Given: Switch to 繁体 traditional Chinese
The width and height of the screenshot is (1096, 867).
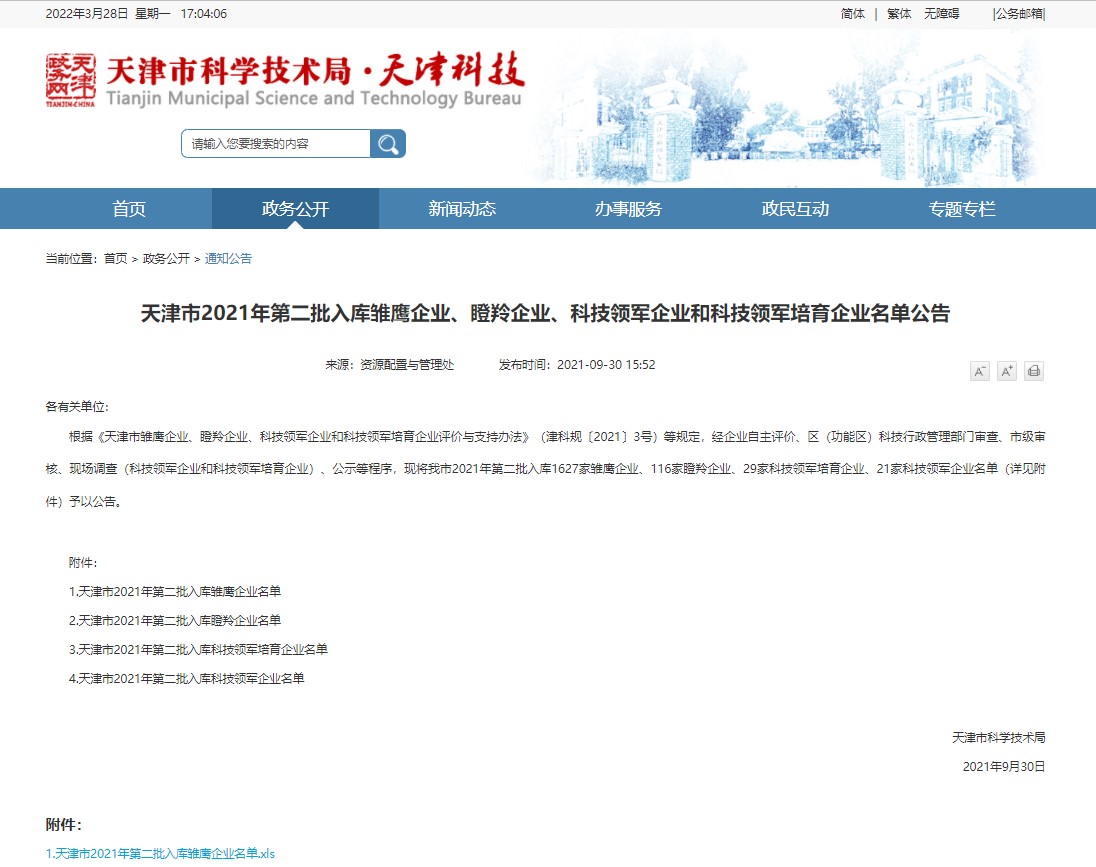Looking at the screenshot, I should 899,14.
